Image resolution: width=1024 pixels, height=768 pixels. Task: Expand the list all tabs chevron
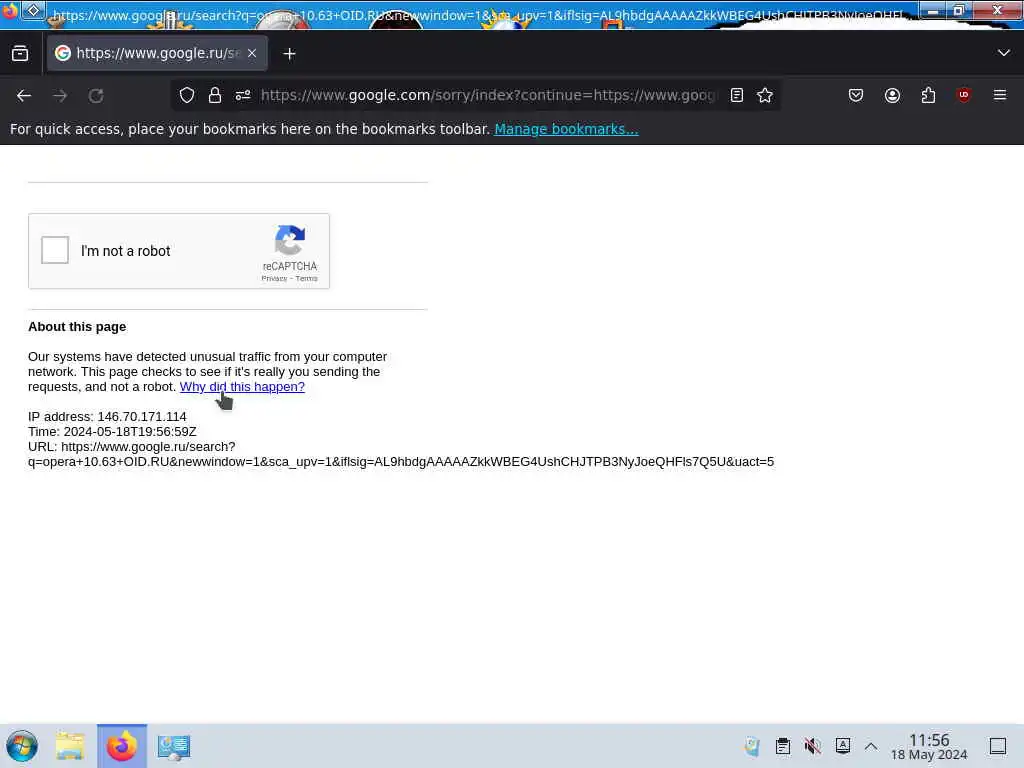pyautogui.click(x=1004, y=53)
